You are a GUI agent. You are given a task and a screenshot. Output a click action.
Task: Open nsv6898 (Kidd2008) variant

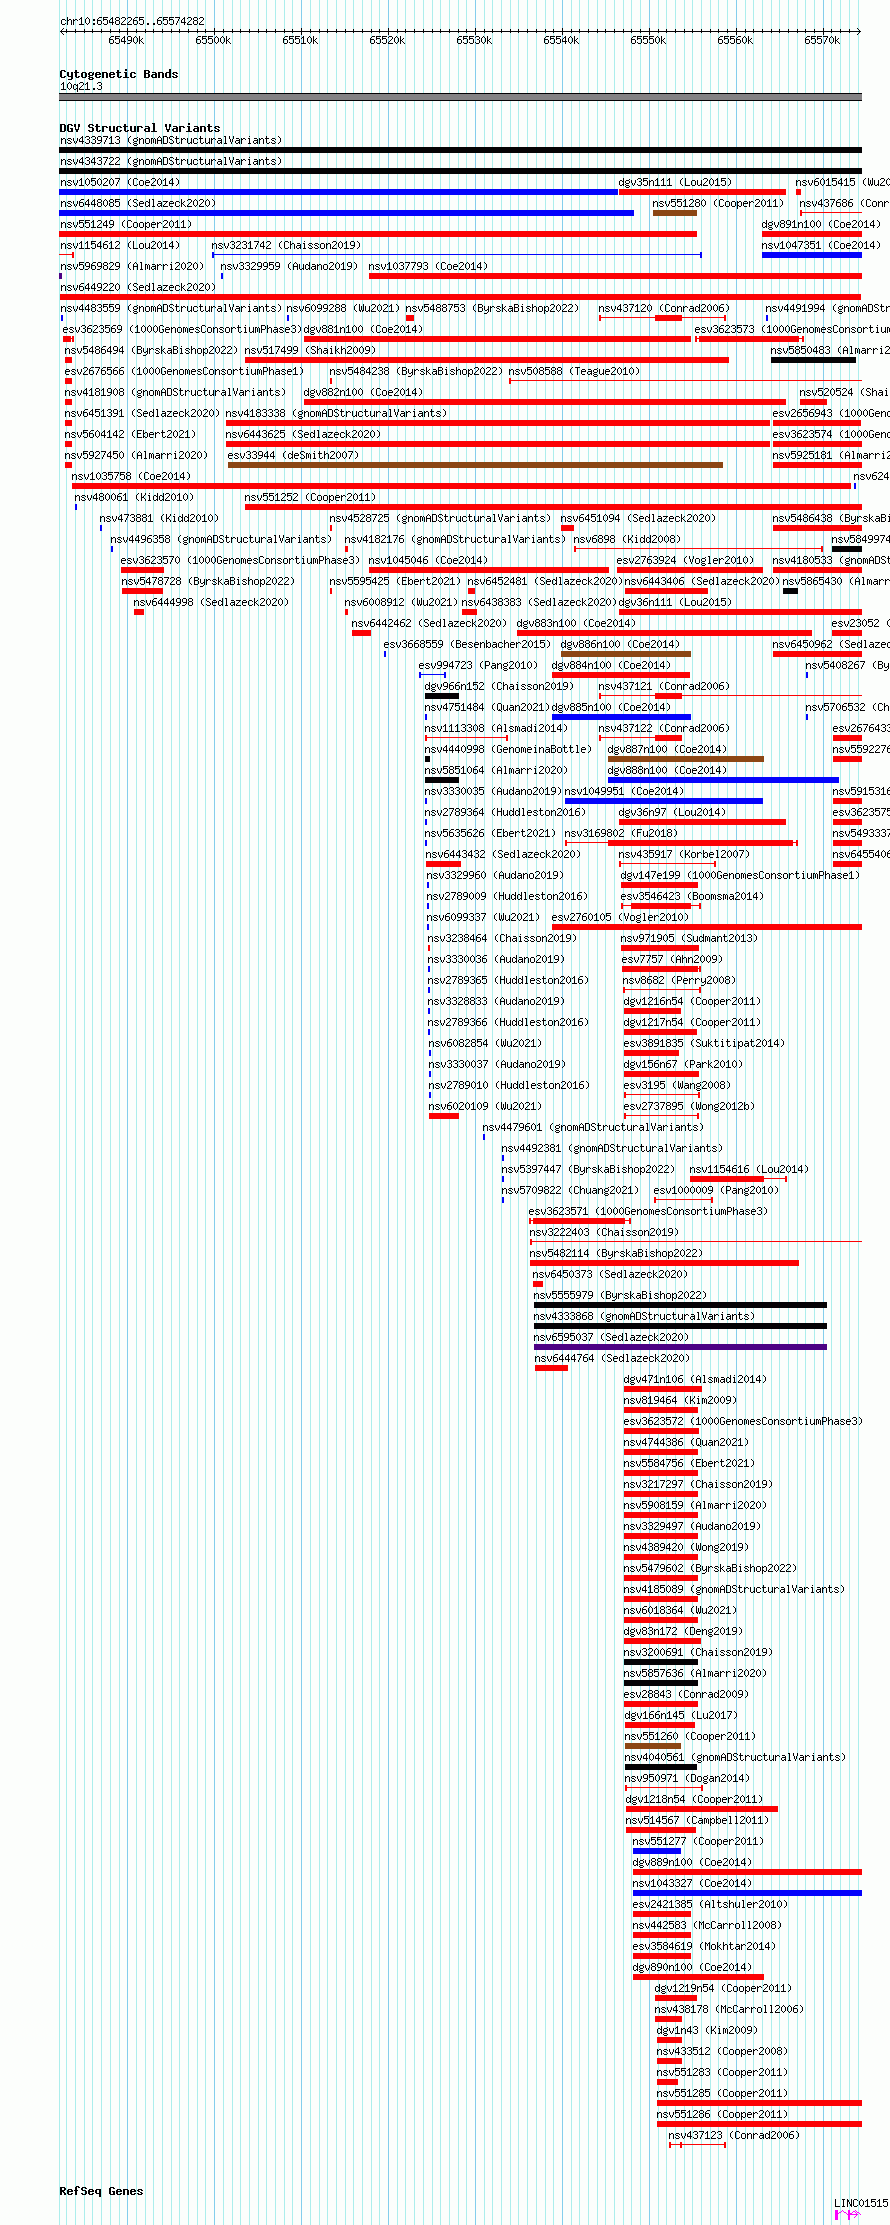(627, 539)
